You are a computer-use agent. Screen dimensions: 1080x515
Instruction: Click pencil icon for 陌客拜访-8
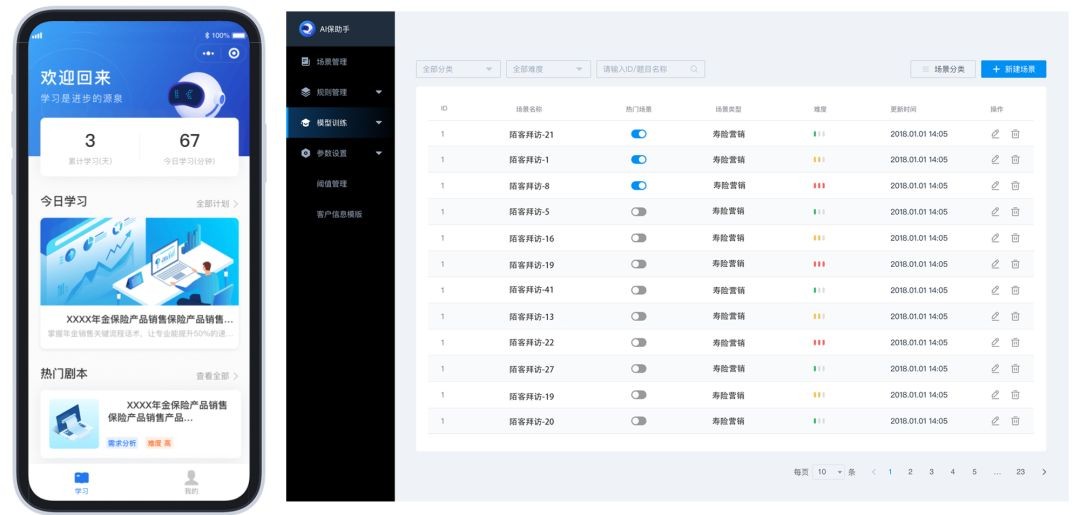(995, 186)
